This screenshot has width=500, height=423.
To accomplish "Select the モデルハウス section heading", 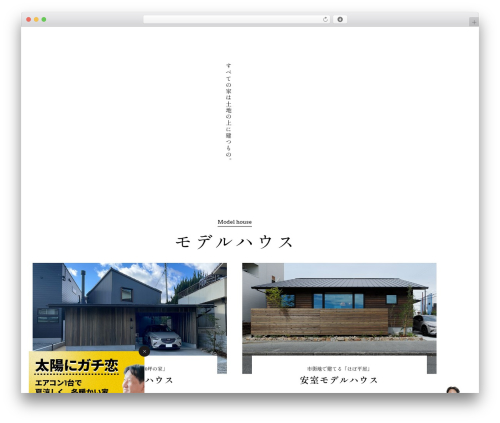I will pyautogui.click(x=234, y=242).
